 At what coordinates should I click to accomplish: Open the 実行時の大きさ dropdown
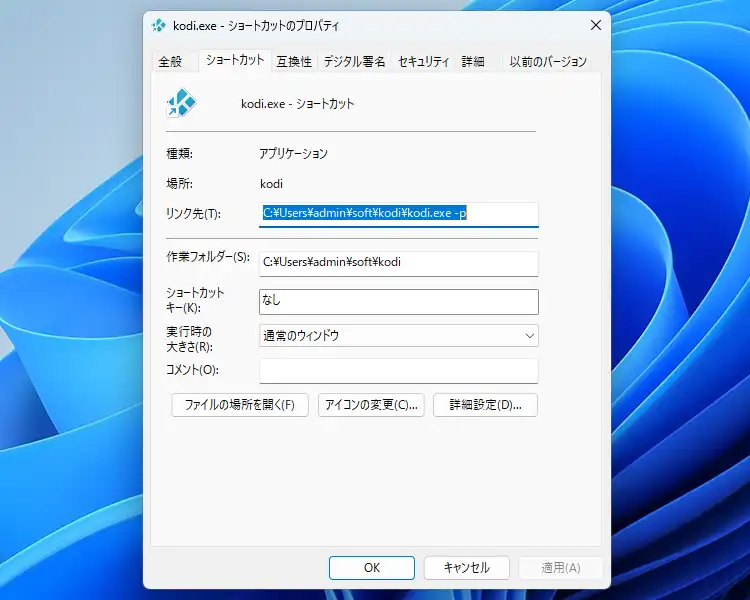(399, 335)
